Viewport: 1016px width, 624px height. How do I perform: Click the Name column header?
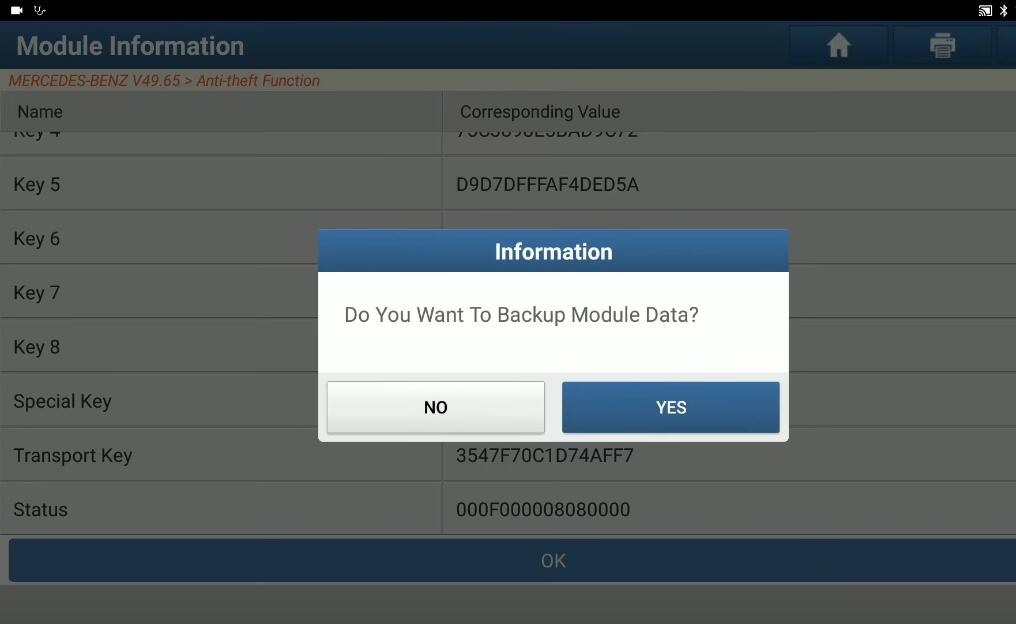[40, 111]
